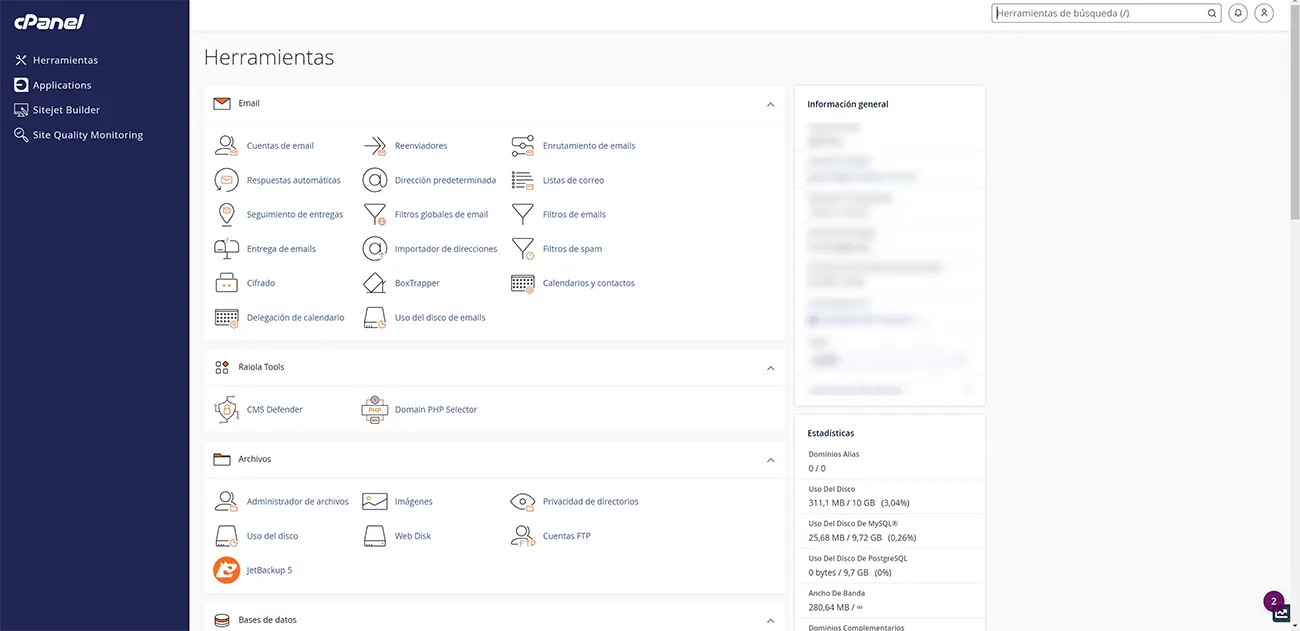Viewport: 1300px width, 631px height.
Task: Click the Privacidad de directorios eye icon
Action: 523,502
